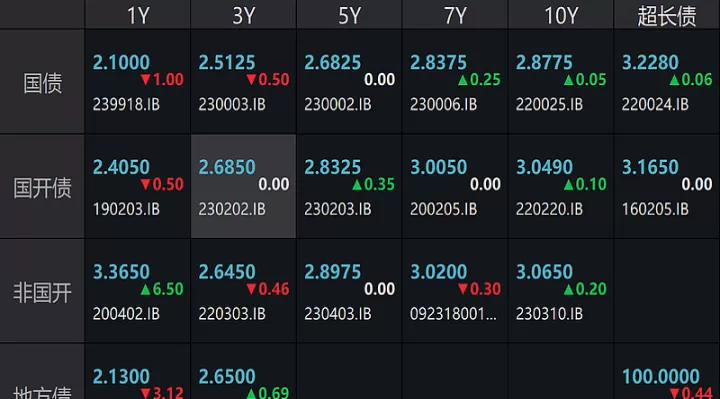Open bond cell 220025.IB

(x=561, y=82)
